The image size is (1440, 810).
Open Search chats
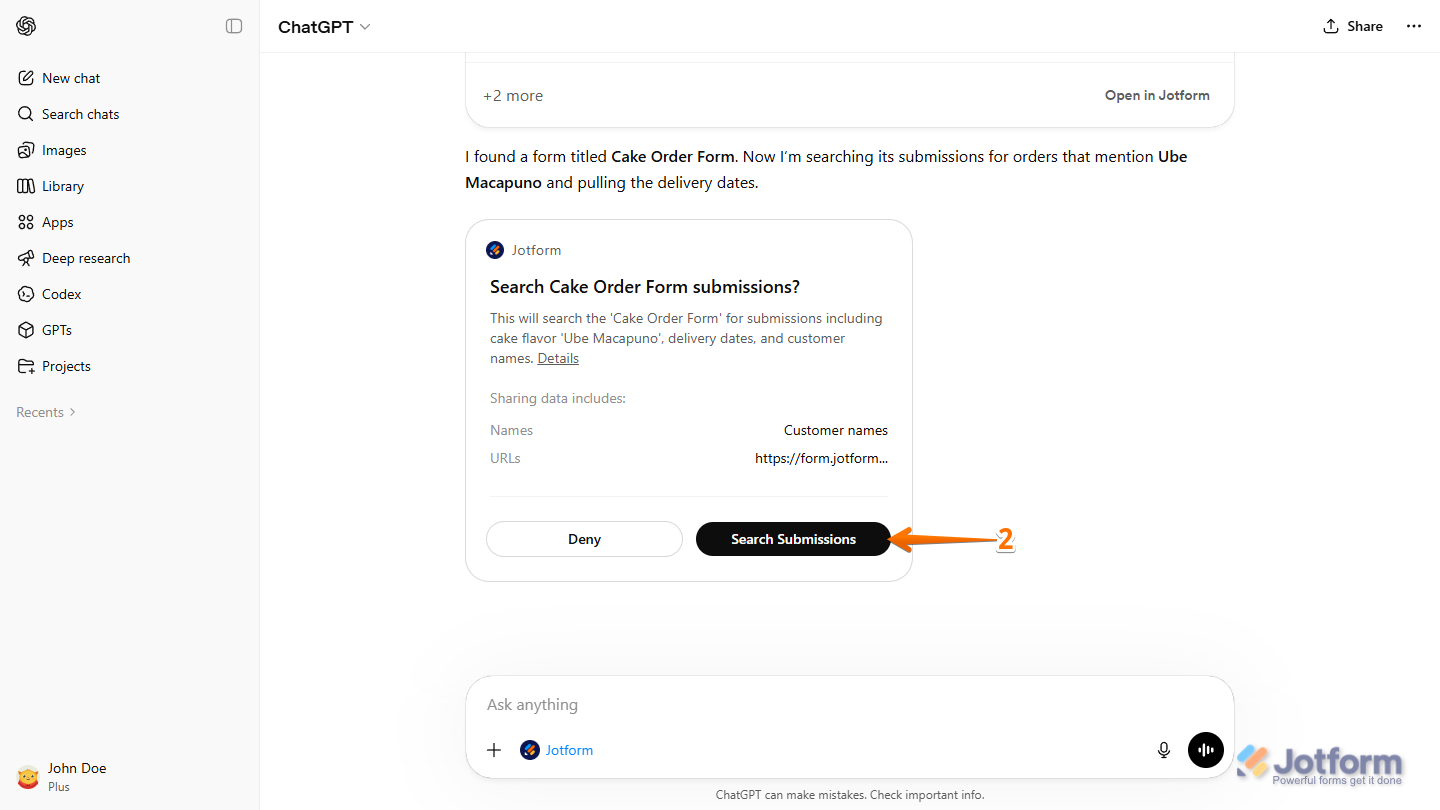[79, 113]
